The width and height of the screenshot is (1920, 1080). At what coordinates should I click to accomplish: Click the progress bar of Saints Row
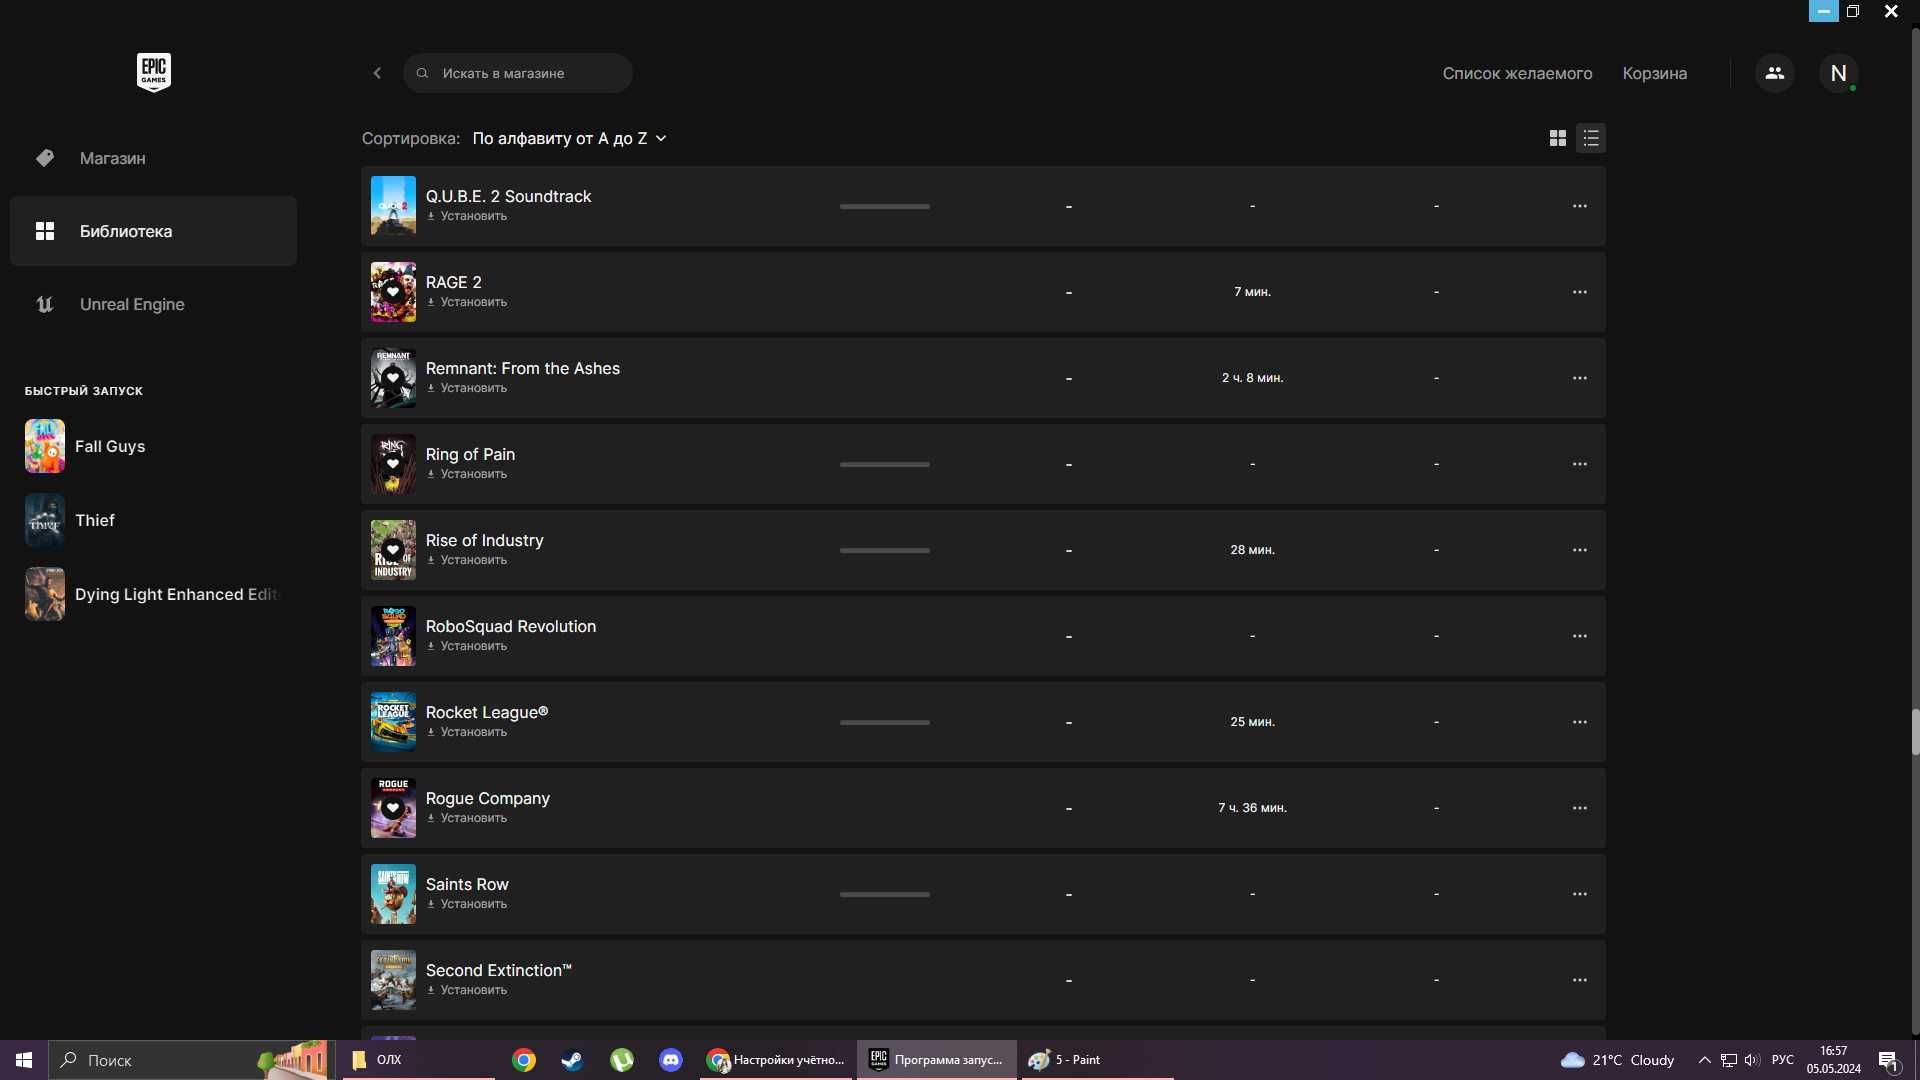885,894
